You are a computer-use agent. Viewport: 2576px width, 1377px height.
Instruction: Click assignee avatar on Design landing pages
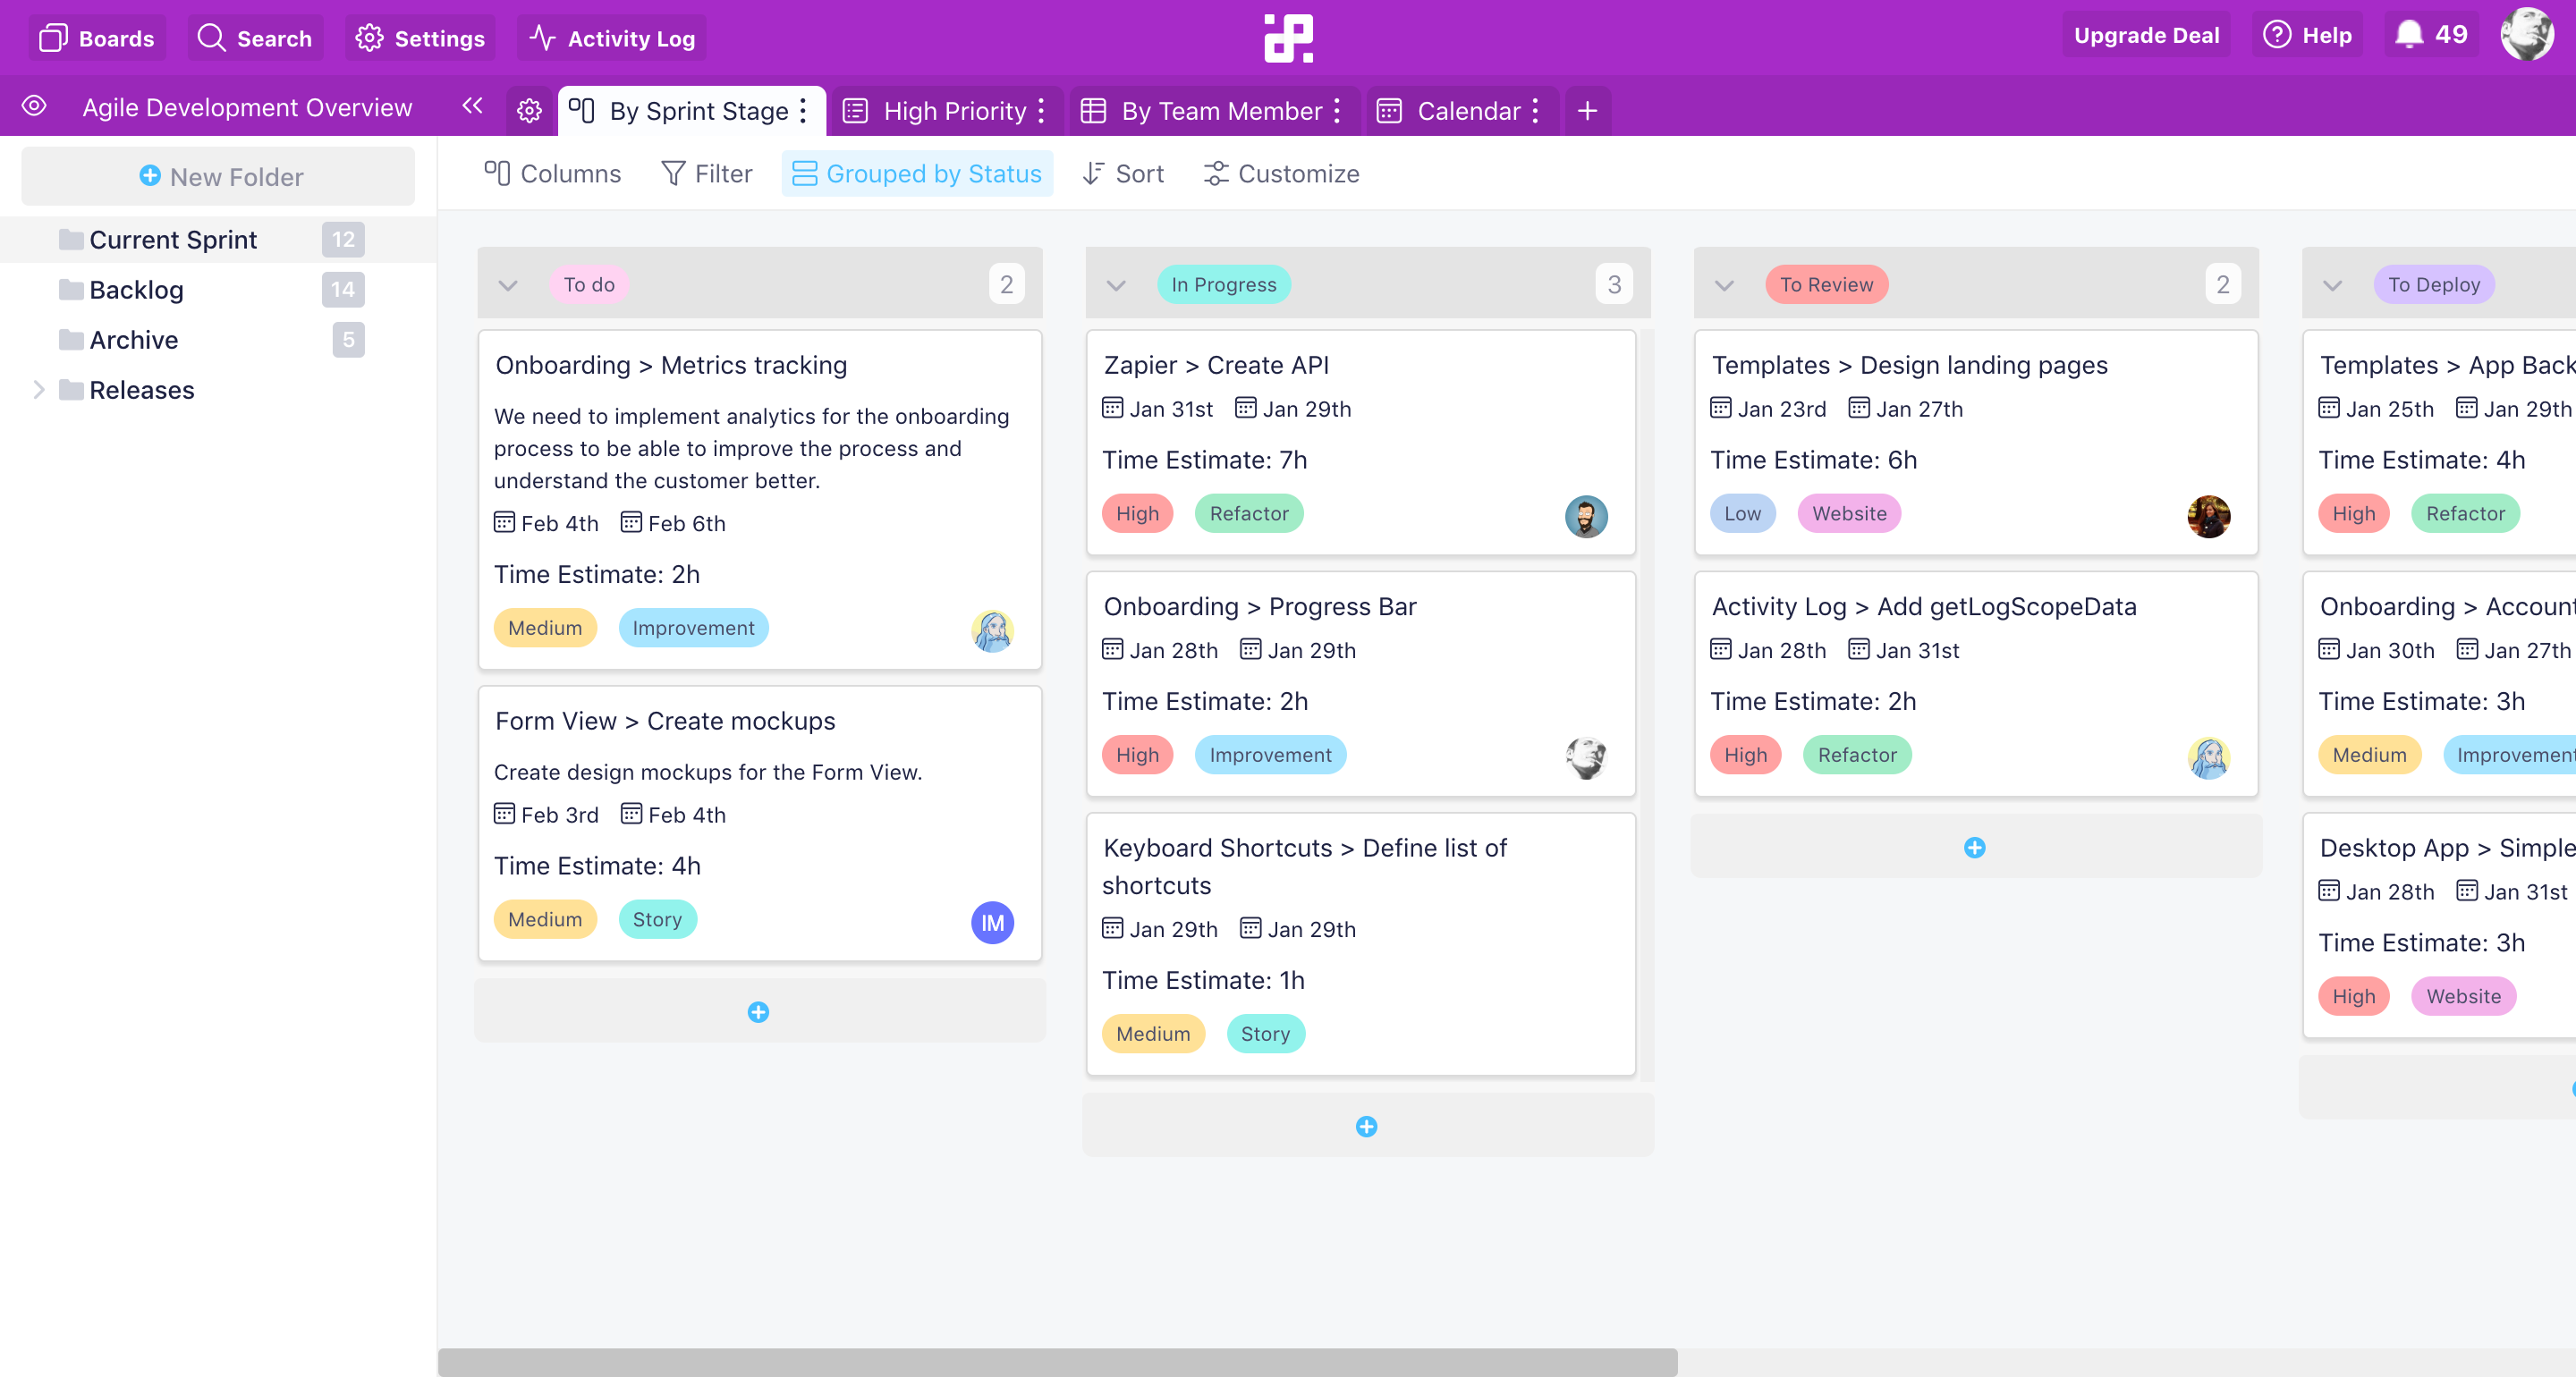click(2209, 516)
